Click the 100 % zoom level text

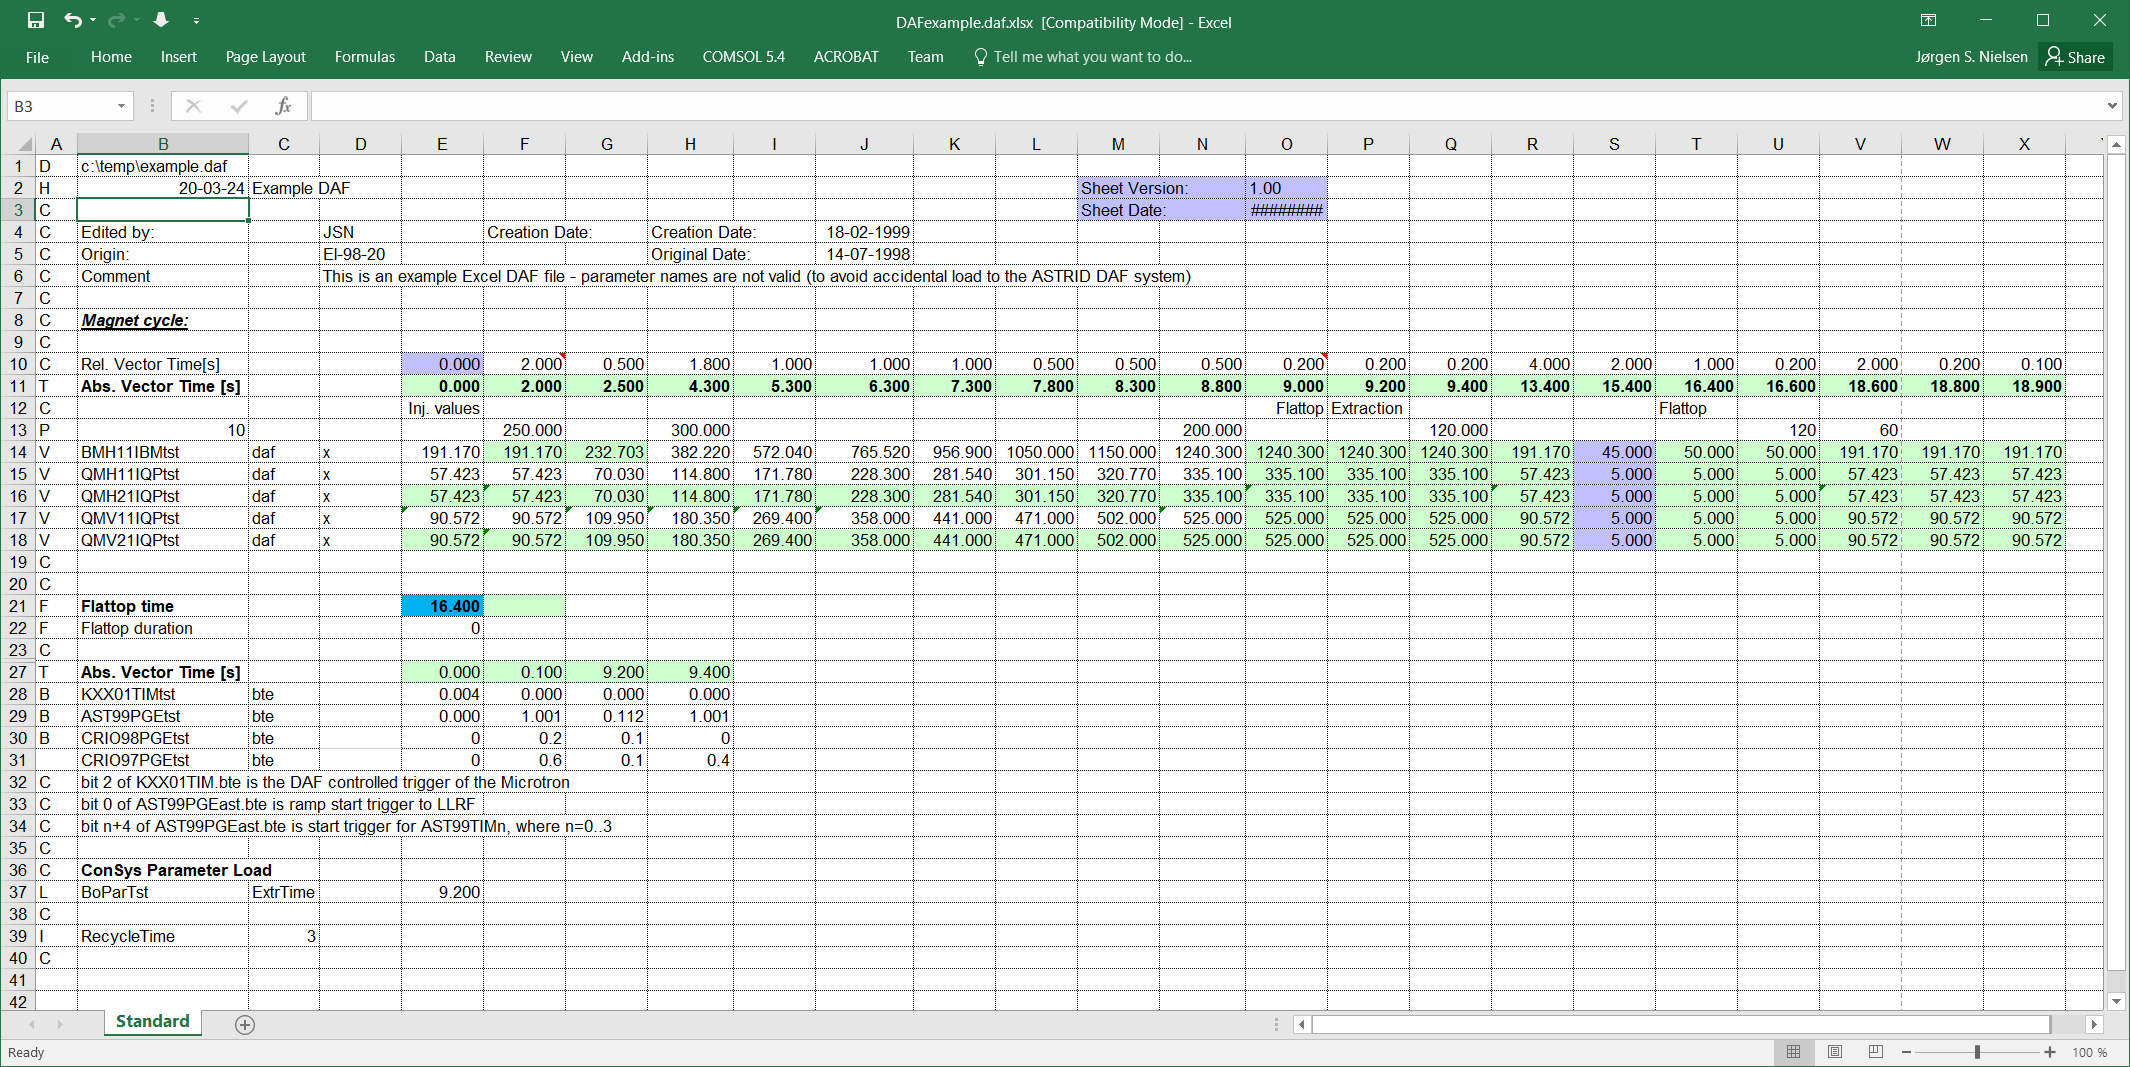tap(2089, 1052)
